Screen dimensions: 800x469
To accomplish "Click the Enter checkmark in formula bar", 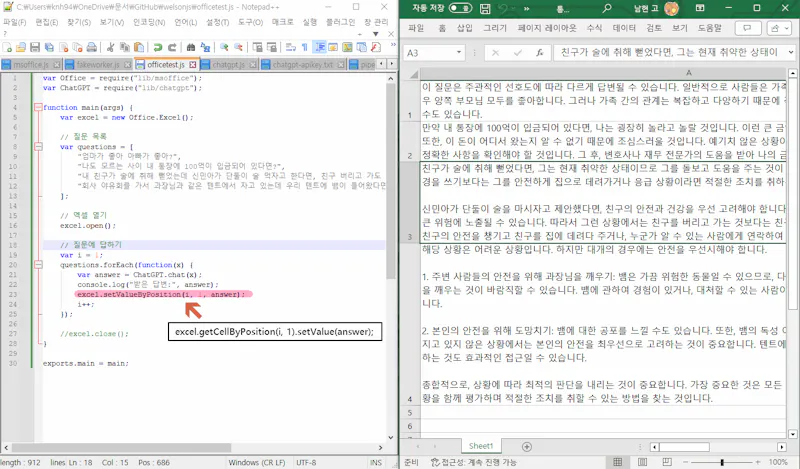I will point(517,53).
